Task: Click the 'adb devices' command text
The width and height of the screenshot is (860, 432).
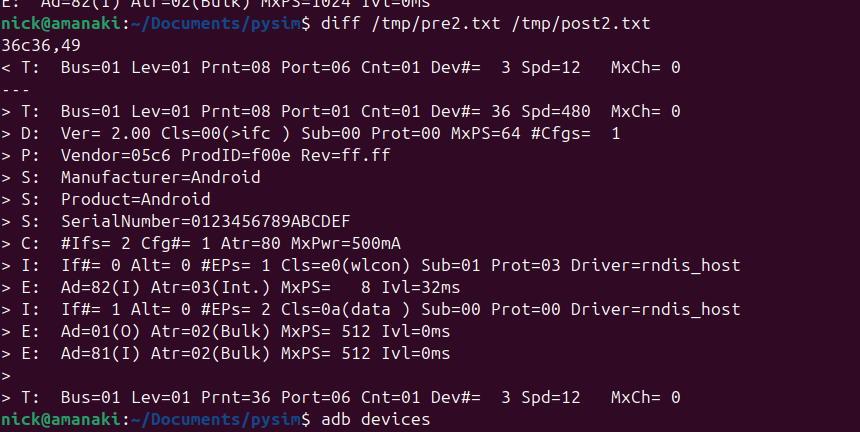Action: [x=376, y=419]
